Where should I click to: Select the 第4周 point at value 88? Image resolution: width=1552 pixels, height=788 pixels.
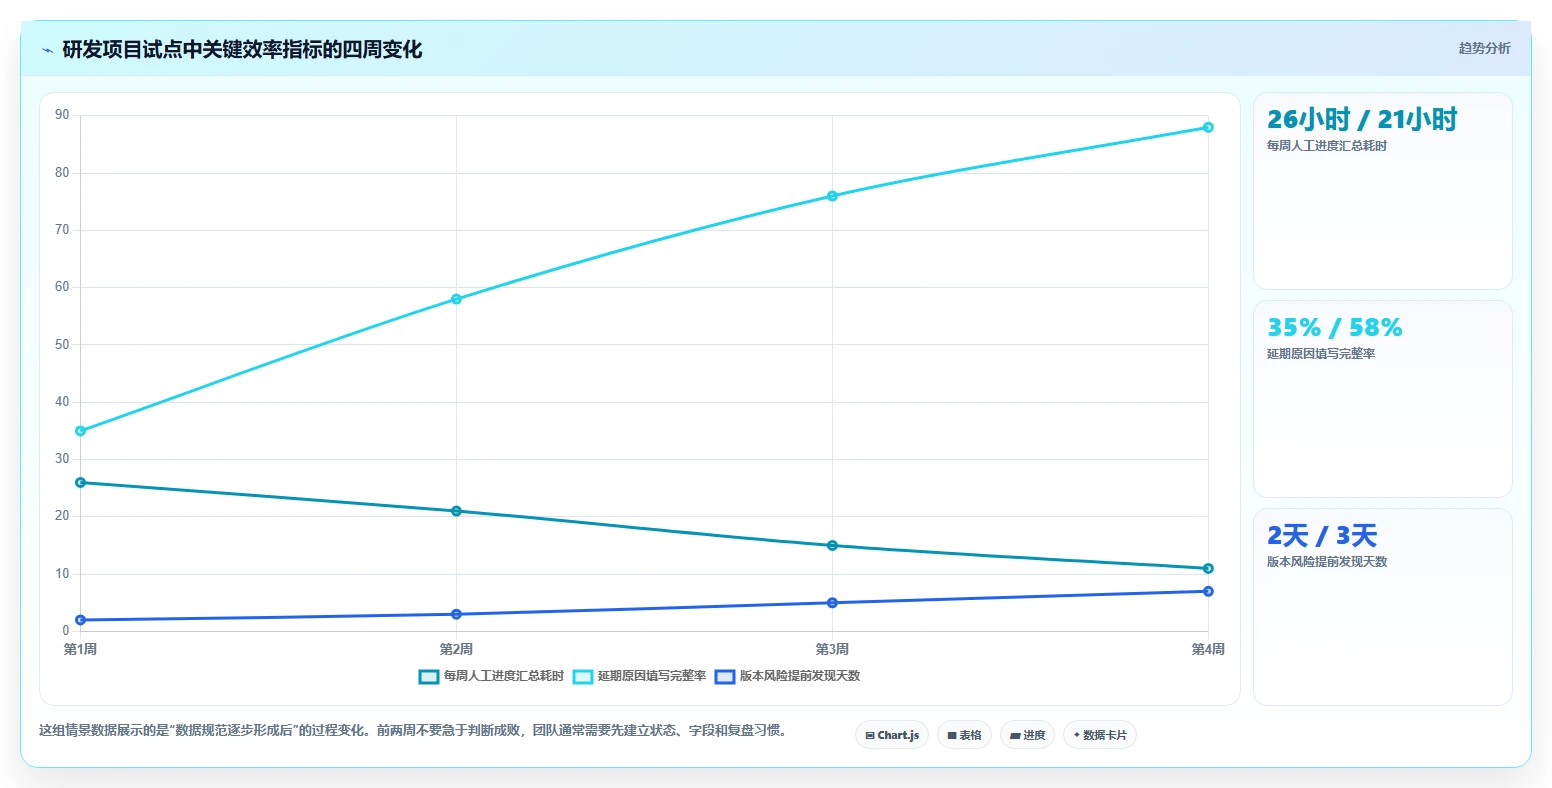1208,127
